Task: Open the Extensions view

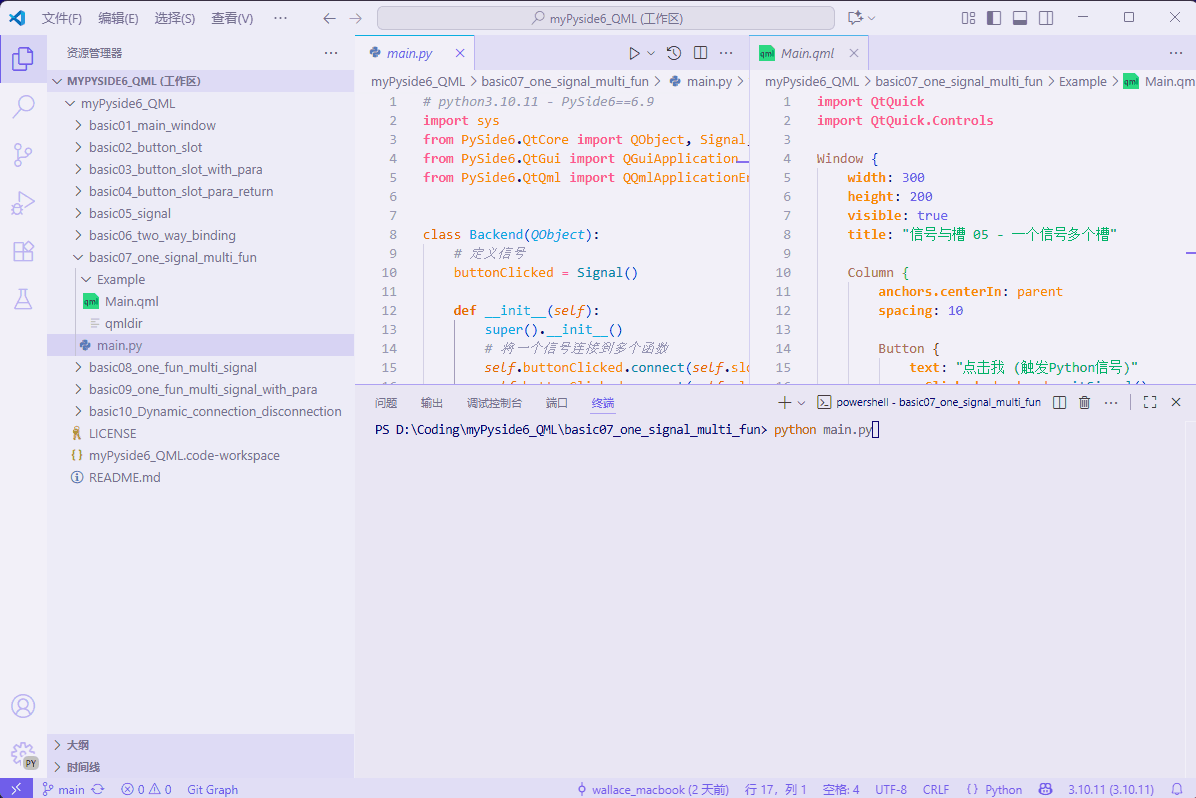Action: [x=23, y=251]
